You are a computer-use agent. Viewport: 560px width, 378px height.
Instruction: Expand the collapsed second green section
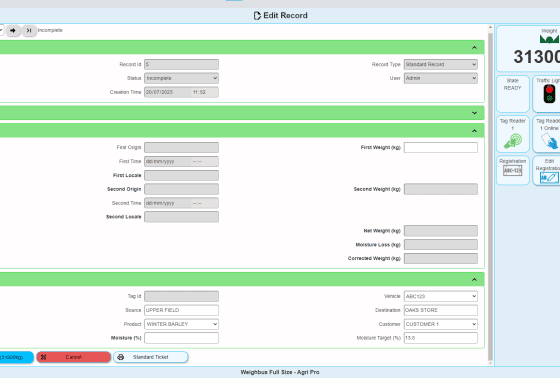click(x=474, y=113)
